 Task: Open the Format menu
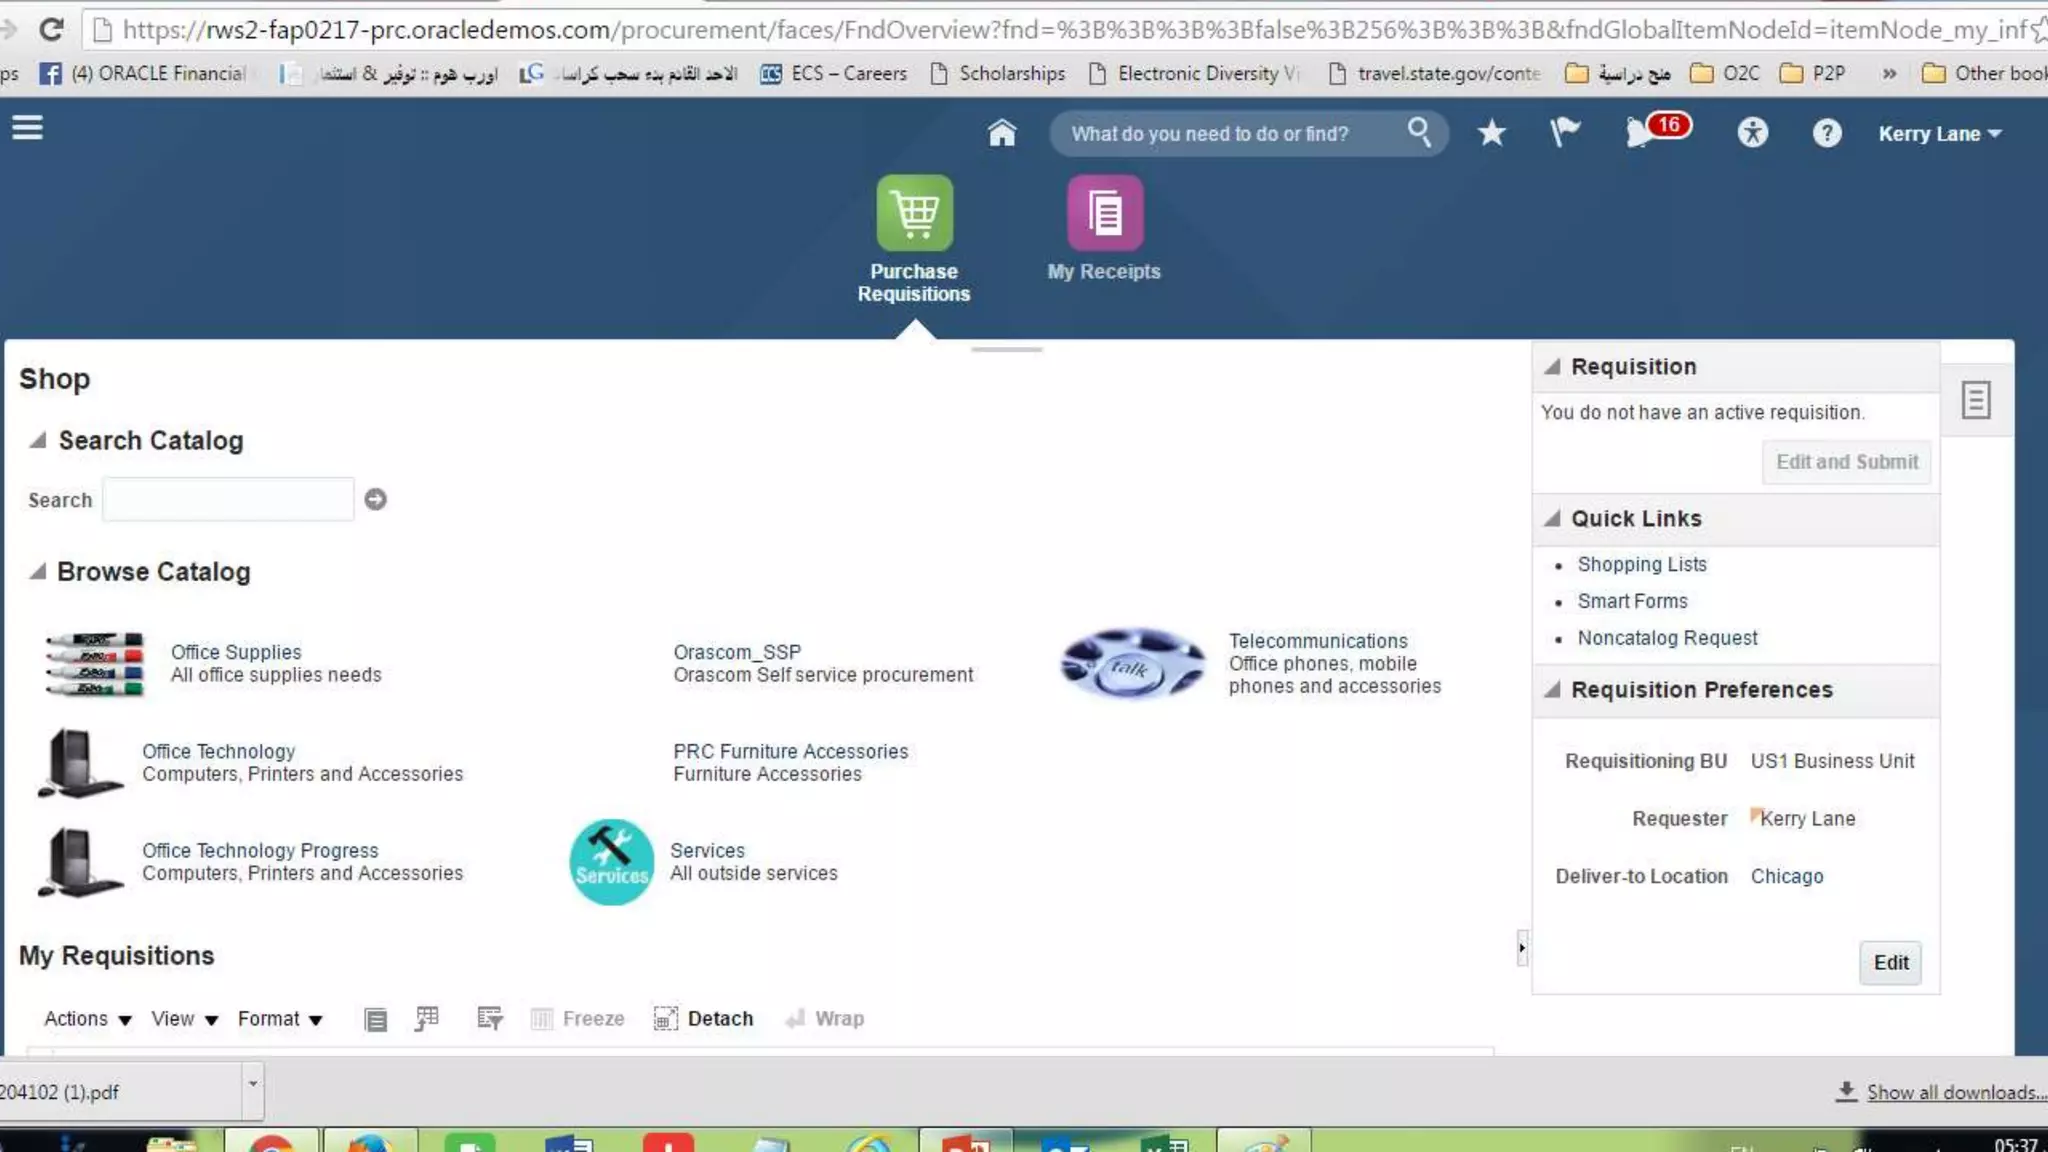coord(280,1018)
